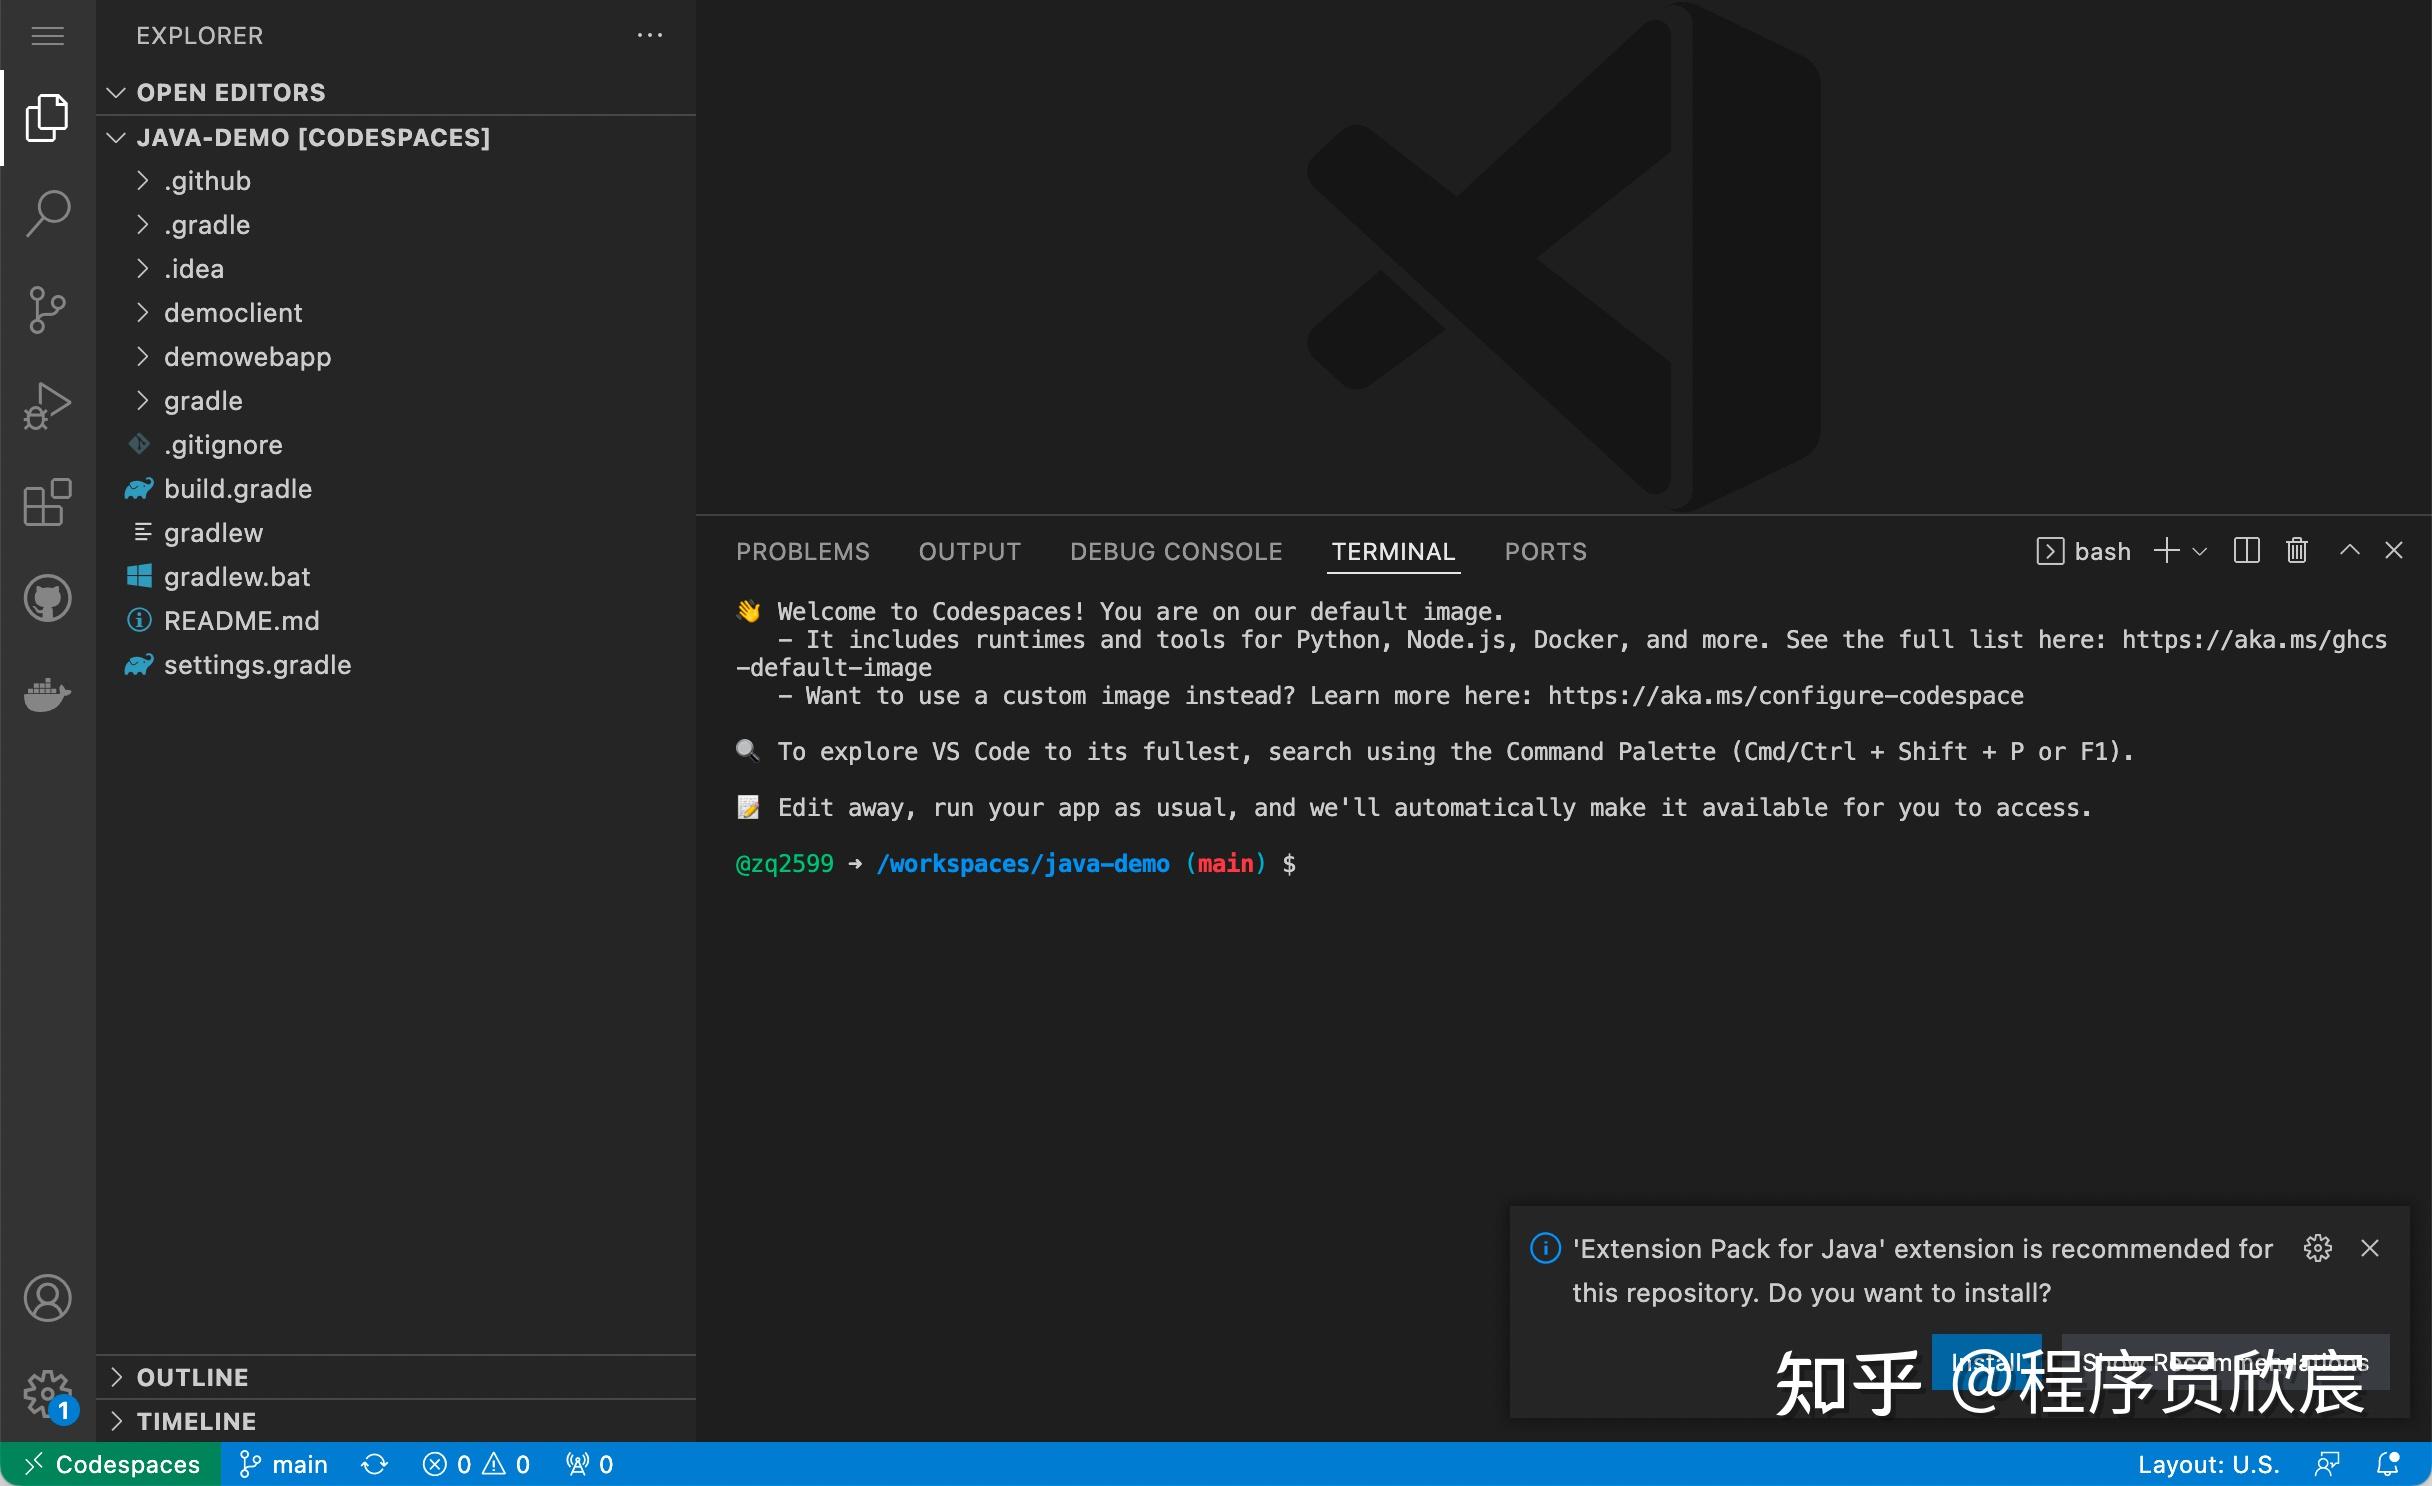Maximize the panel size with chevron
Screen dimensions: 2432x1486
2349,550
